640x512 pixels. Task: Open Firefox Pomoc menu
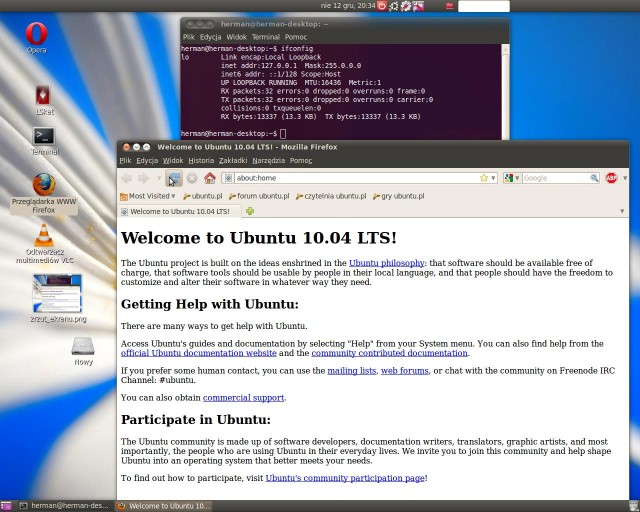click(301, 160)
